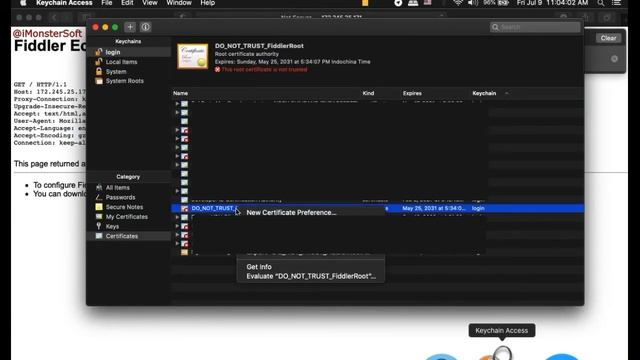Sort the list by the Name column
640x360 pixels.
click(180, 93)
